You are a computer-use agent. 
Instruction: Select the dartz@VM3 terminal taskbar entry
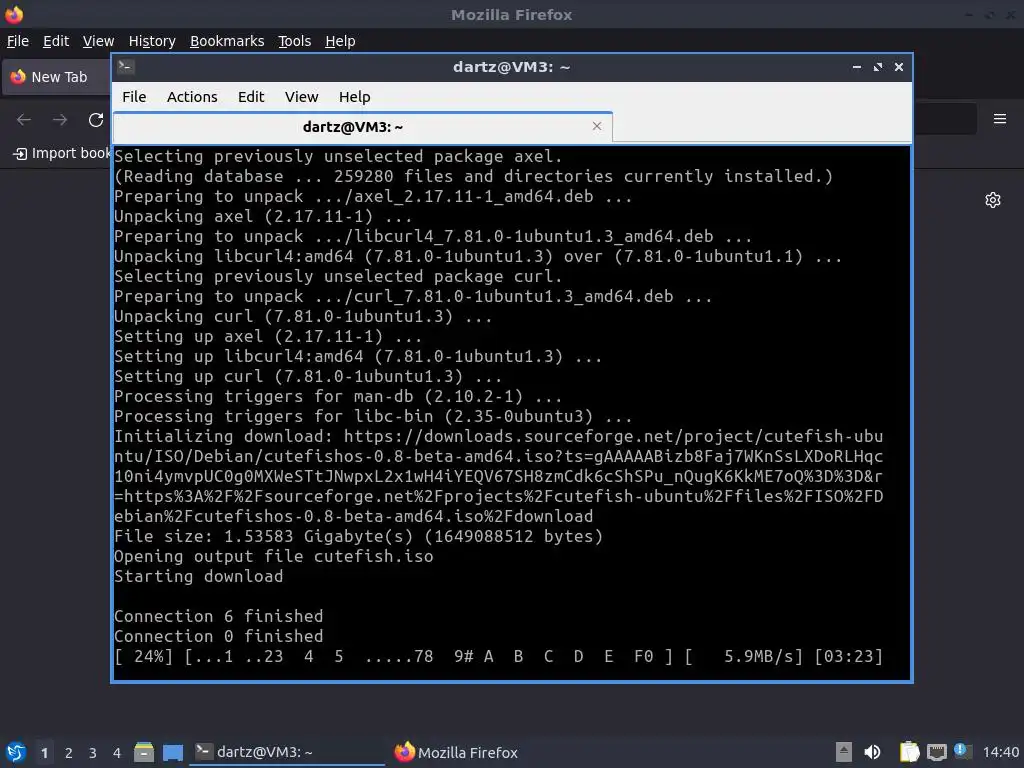(287, 752)
